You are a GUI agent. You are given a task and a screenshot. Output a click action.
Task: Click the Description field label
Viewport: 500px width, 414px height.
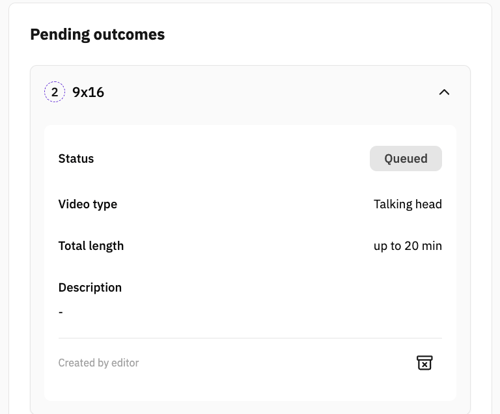tap(90, 288)
